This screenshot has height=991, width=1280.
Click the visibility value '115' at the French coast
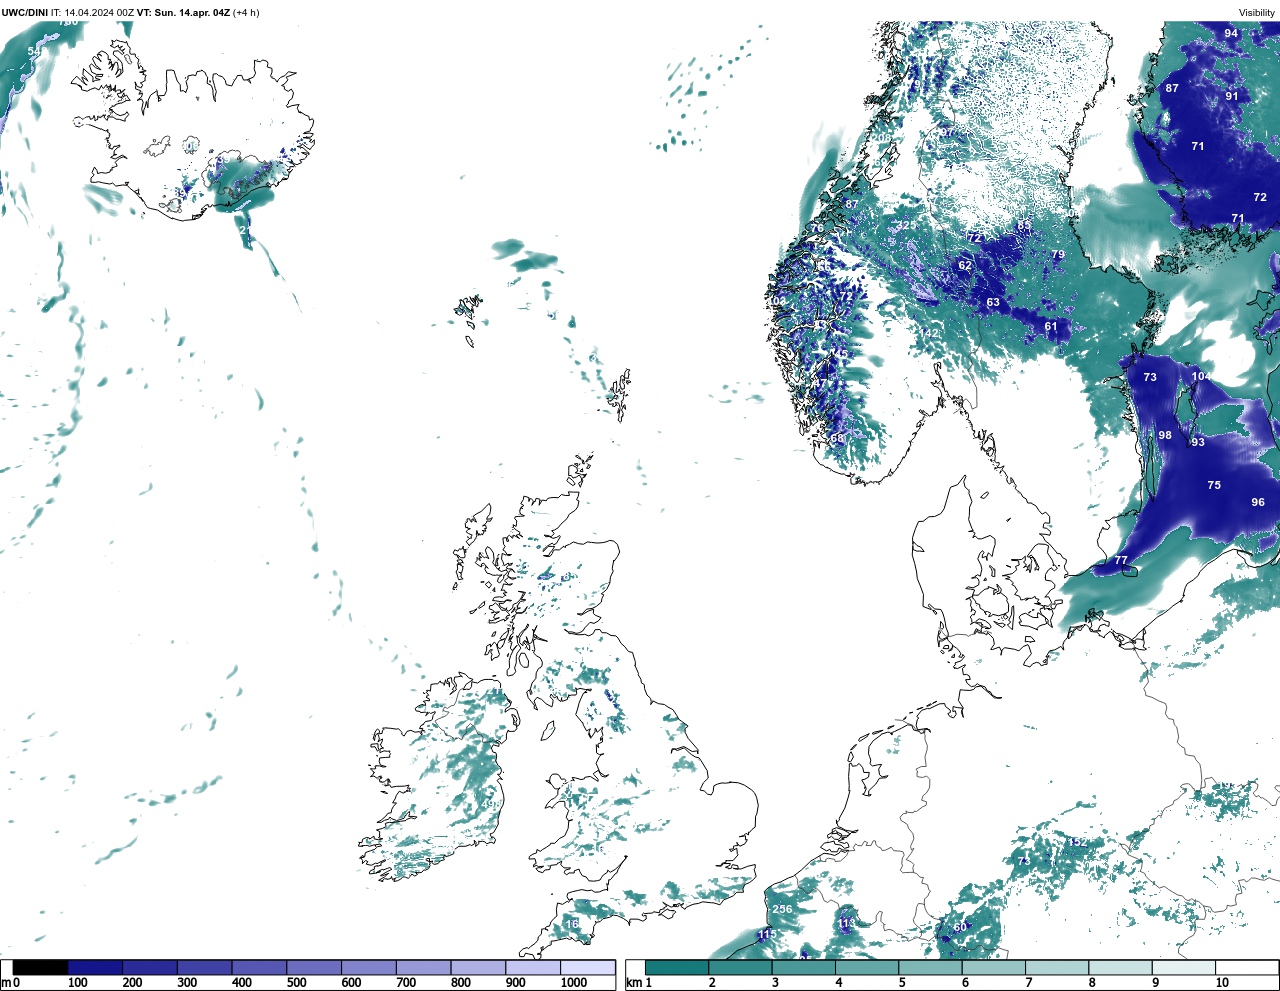tap(766, 935)
